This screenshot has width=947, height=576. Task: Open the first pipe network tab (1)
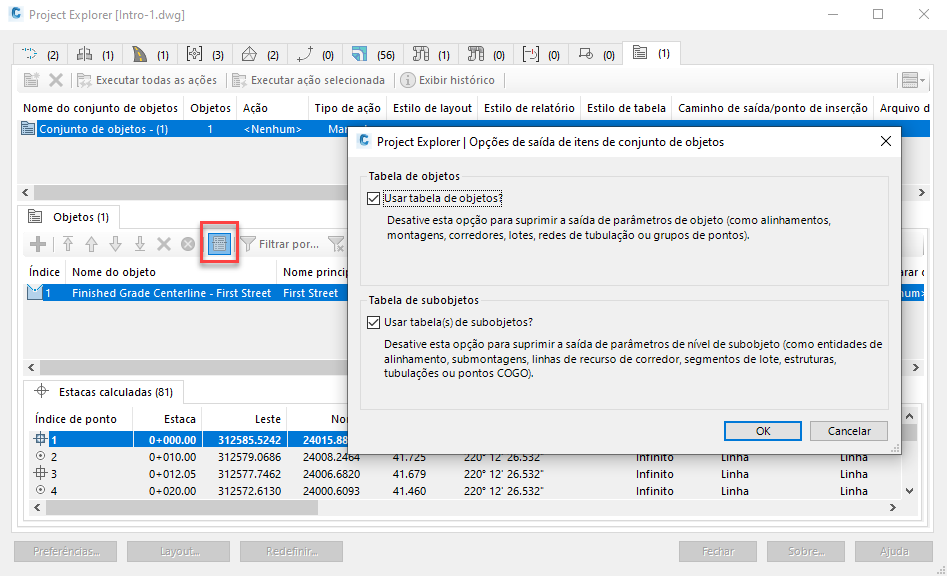click(x=431, y=54)
